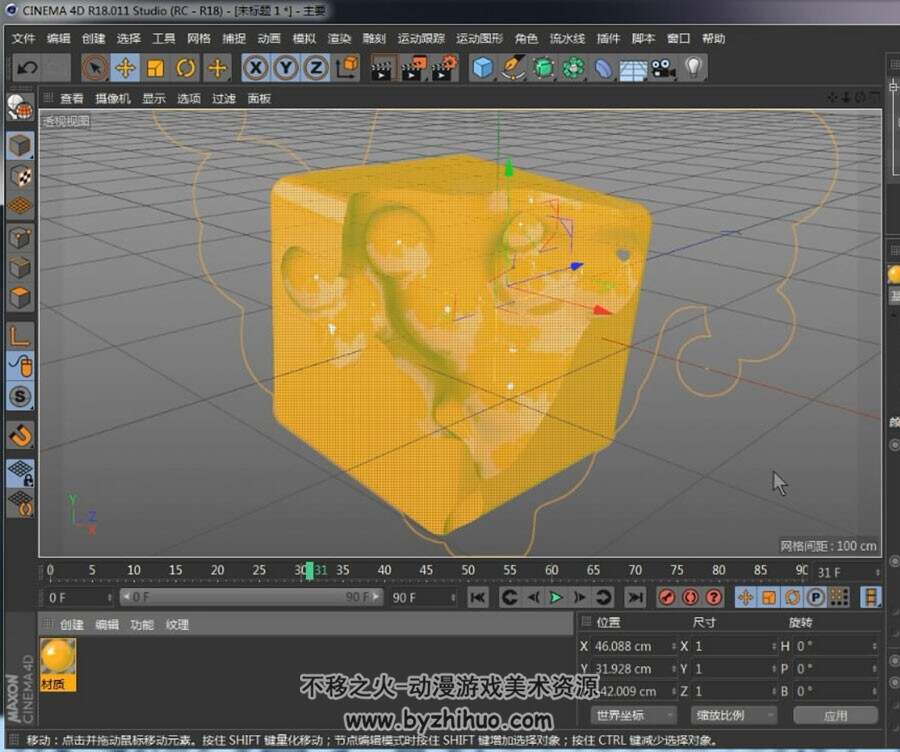Open the 文件 menu
900x752 pixels.
(x=24, y=38)
